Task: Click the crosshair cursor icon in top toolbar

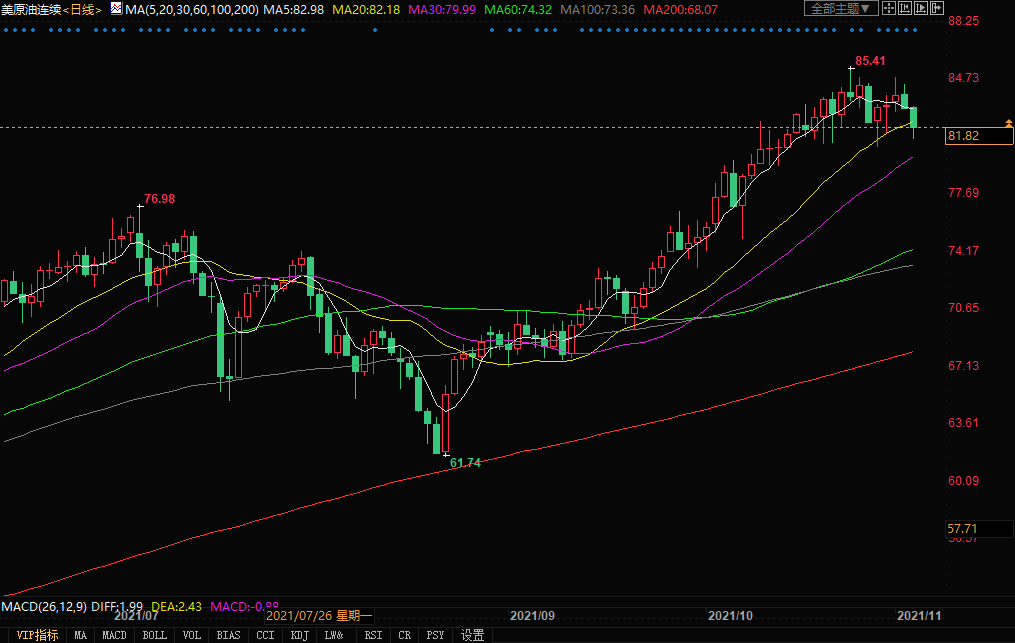Action: (890, 8)
